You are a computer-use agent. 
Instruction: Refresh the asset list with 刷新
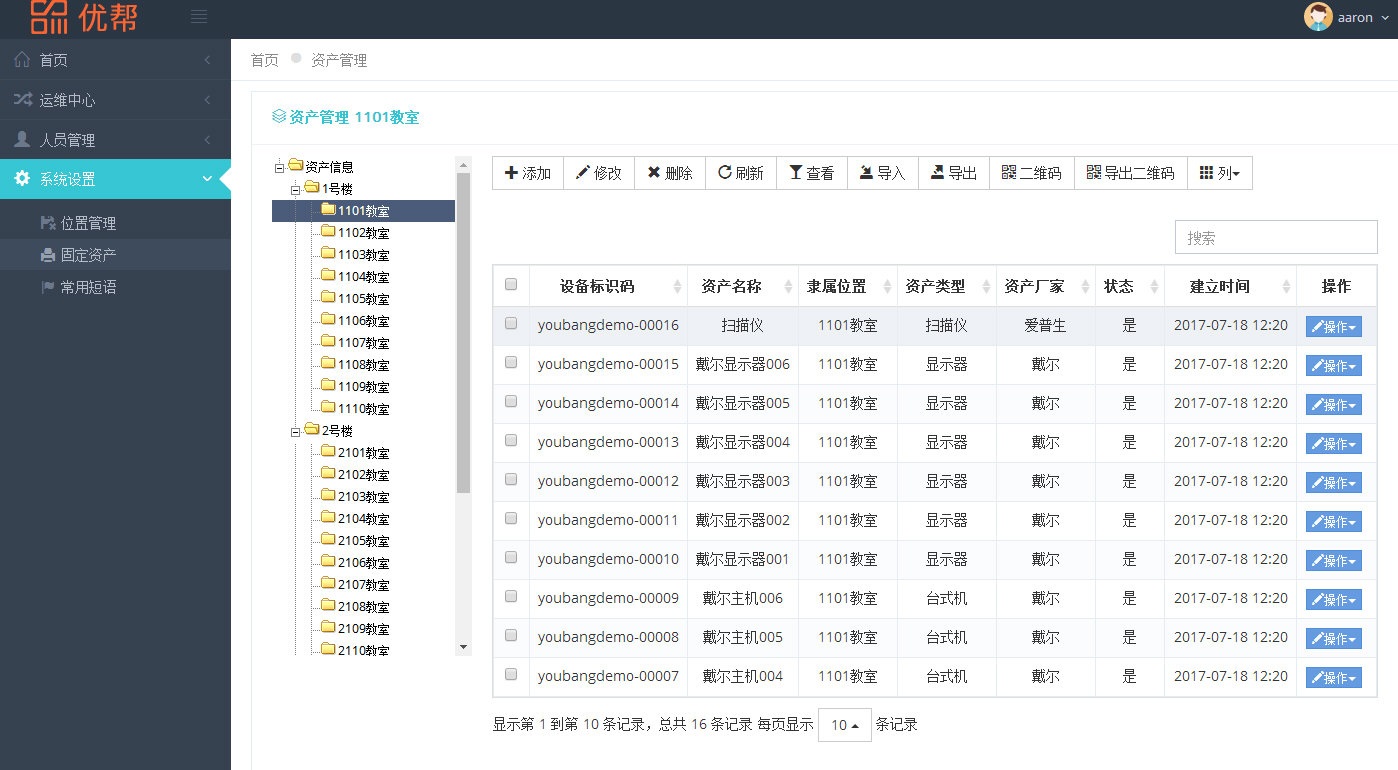pyautogui.click(x=741, y=172)
